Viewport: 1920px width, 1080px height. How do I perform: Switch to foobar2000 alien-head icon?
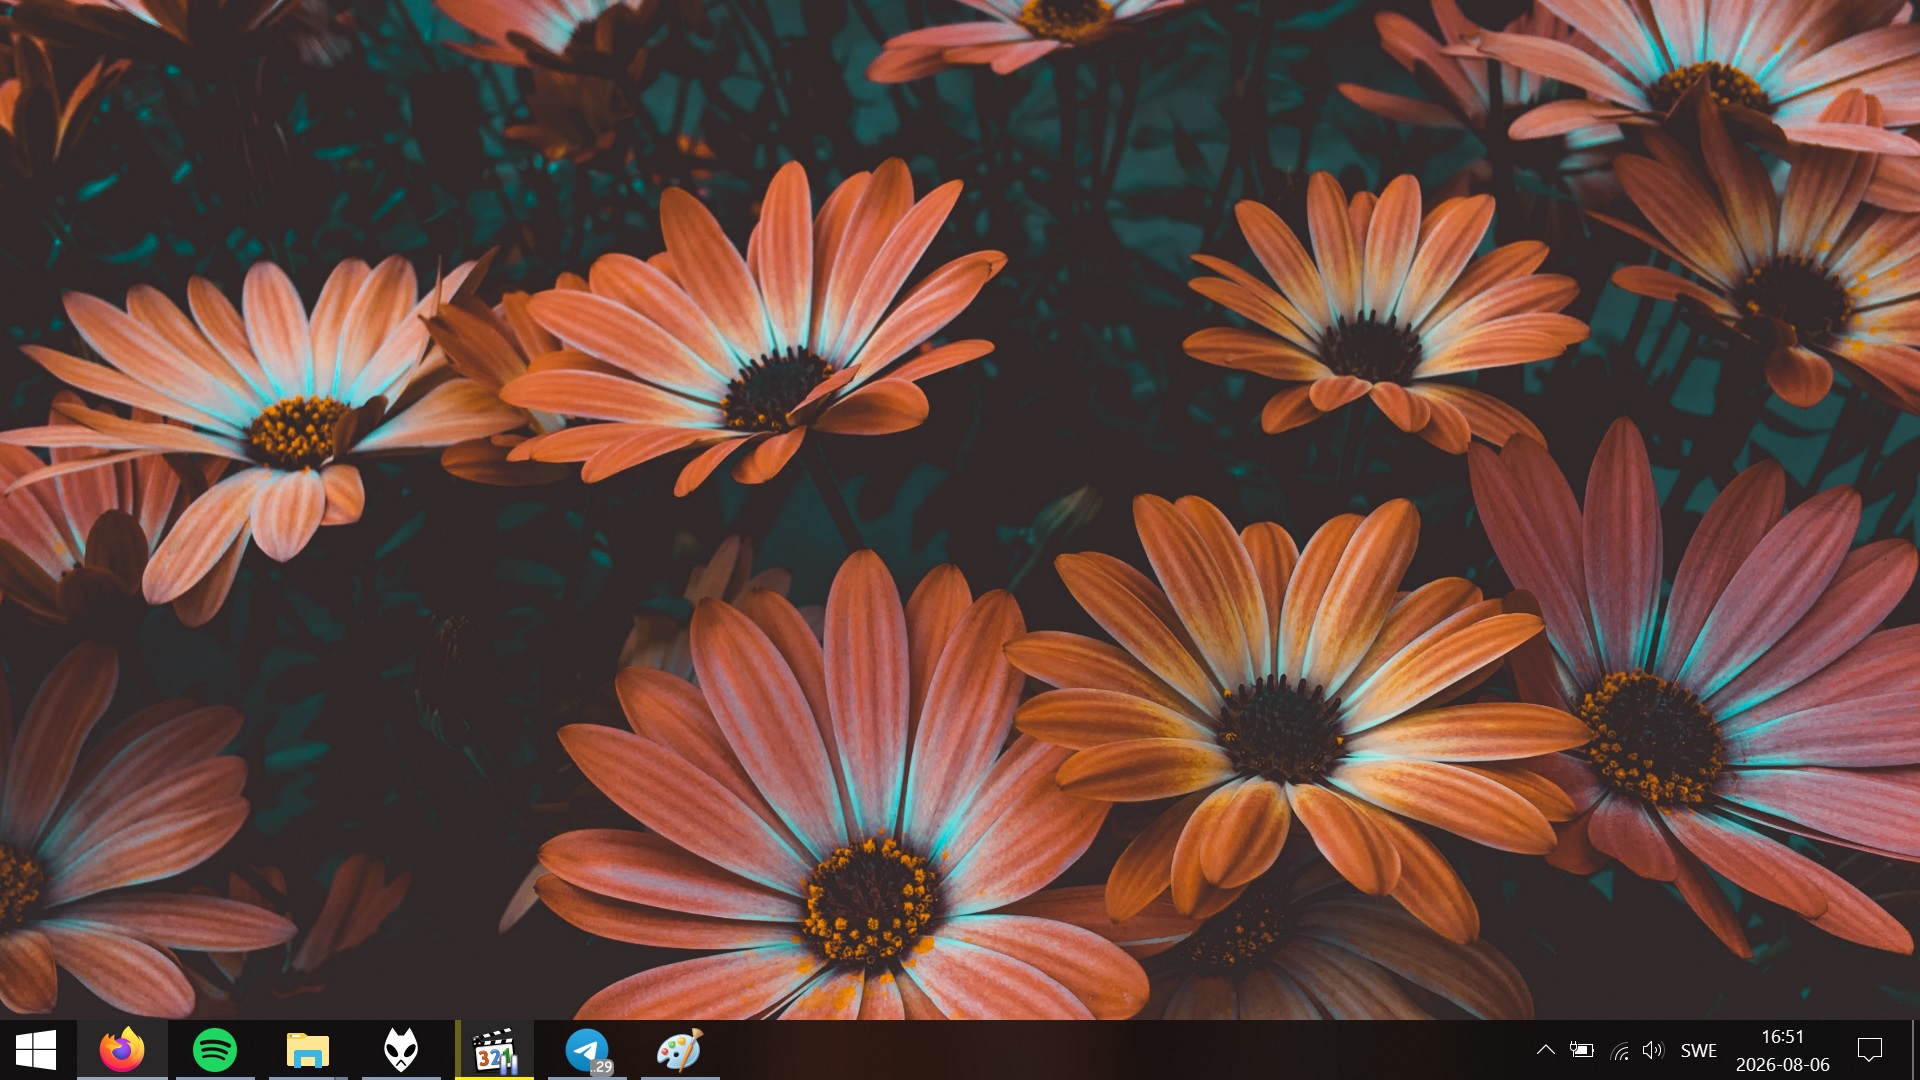[x=401, y=1050]
